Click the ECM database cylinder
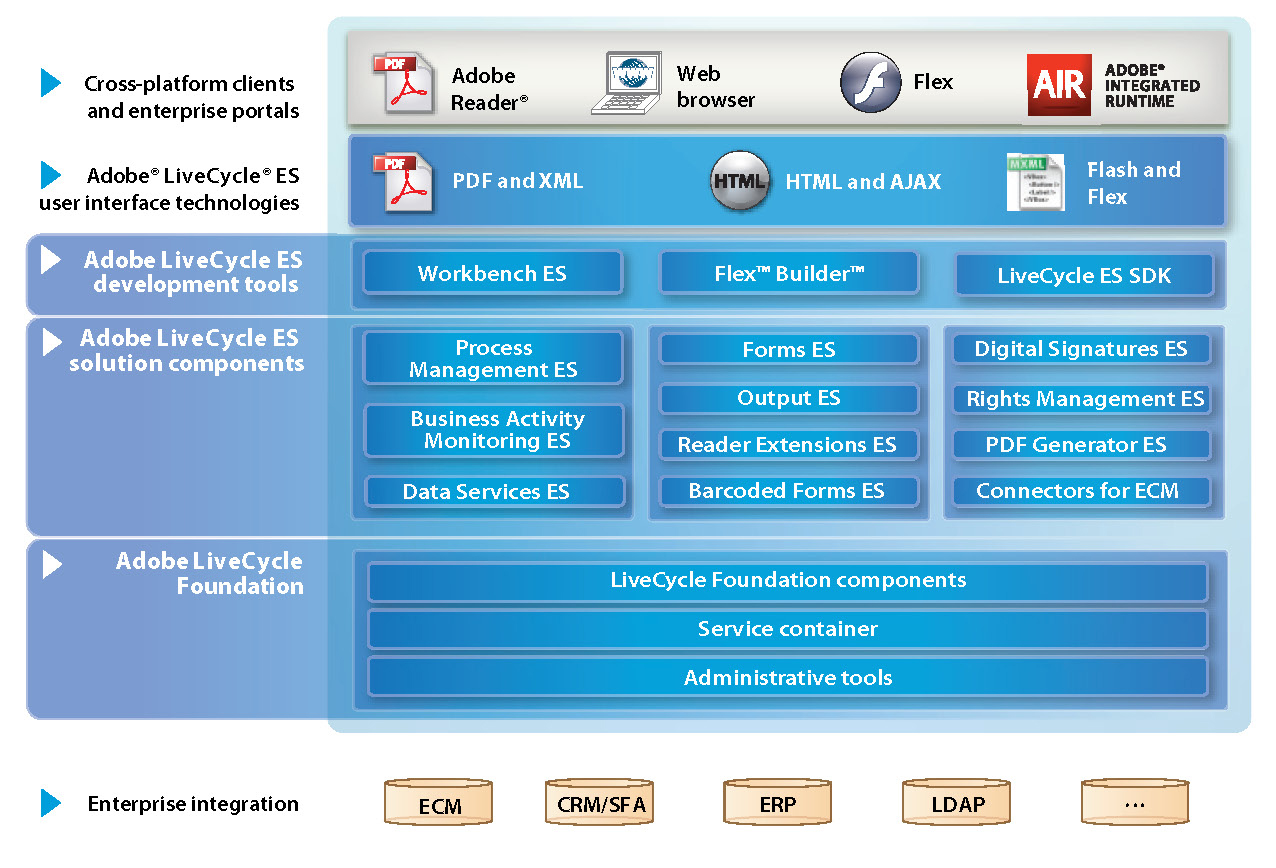 [439, 803]
